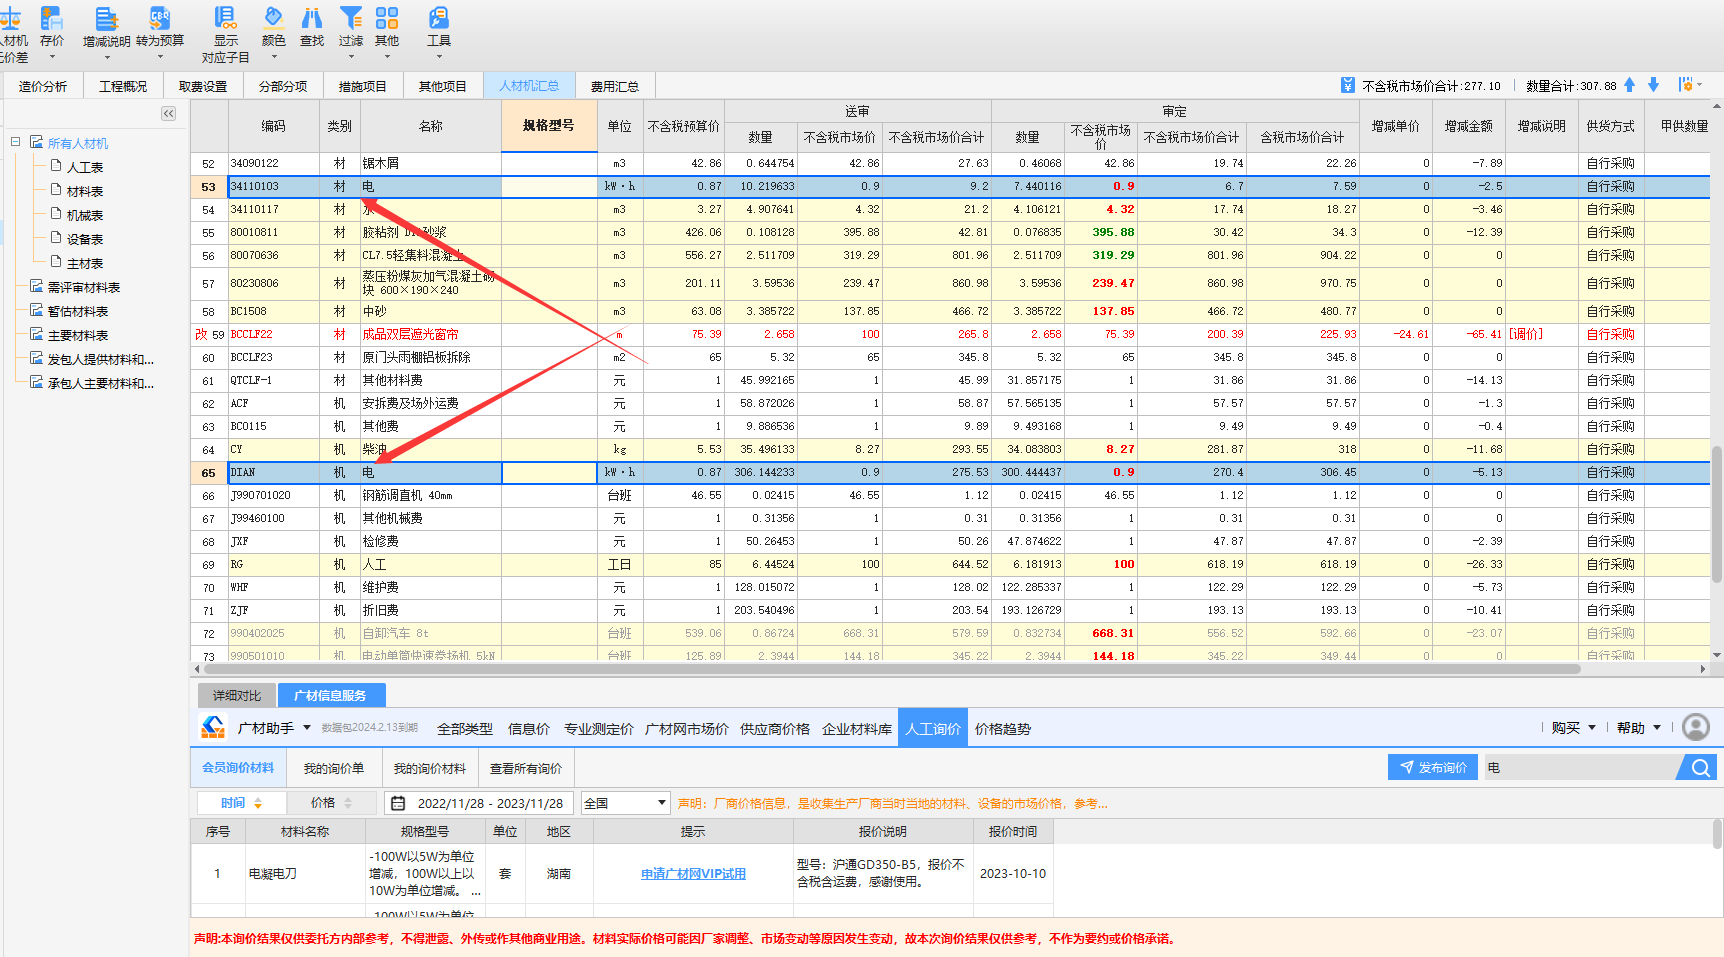Screen dimensions: 1724x957
Task: Open the column settings gear icon
Action: (x=1687, y=85)
